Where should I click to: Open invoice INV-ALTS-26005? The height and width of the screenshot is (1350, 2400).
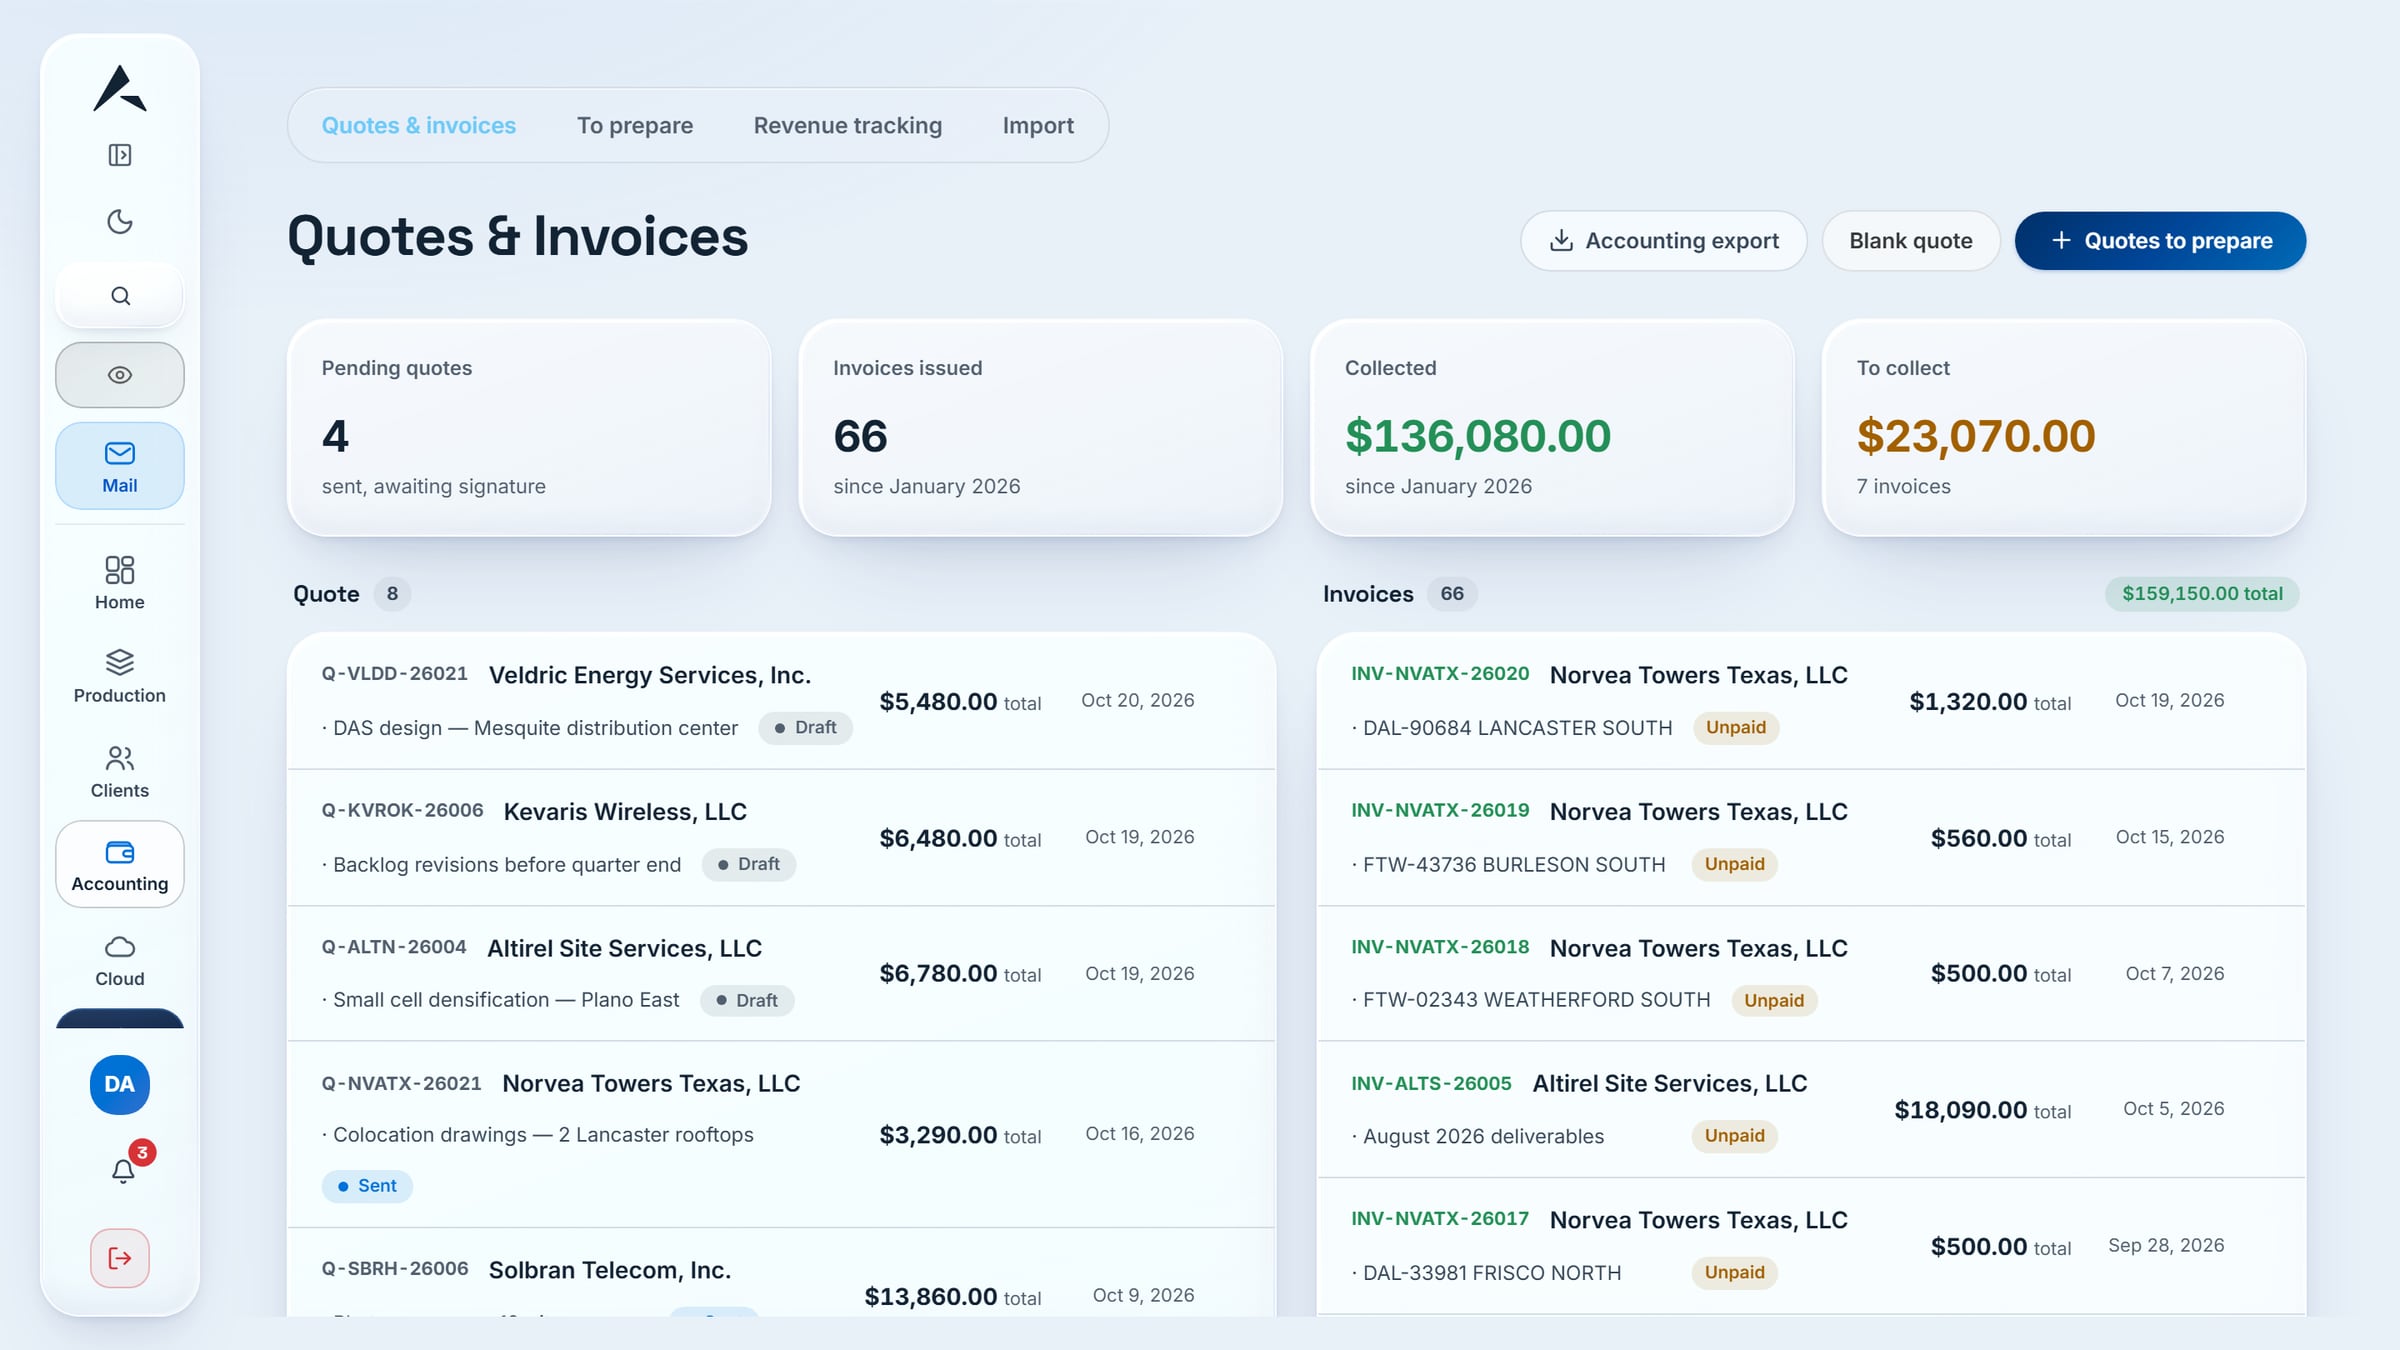(1812, 1110)
